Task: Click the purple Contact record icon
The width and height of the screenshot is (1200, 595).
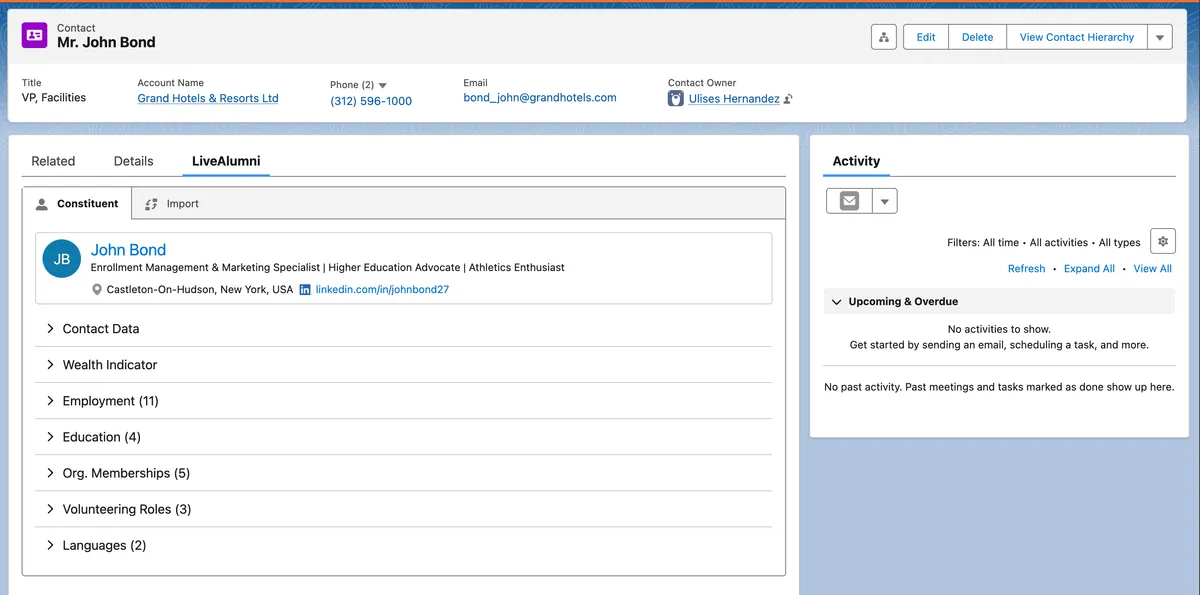Action: point(35,35)
